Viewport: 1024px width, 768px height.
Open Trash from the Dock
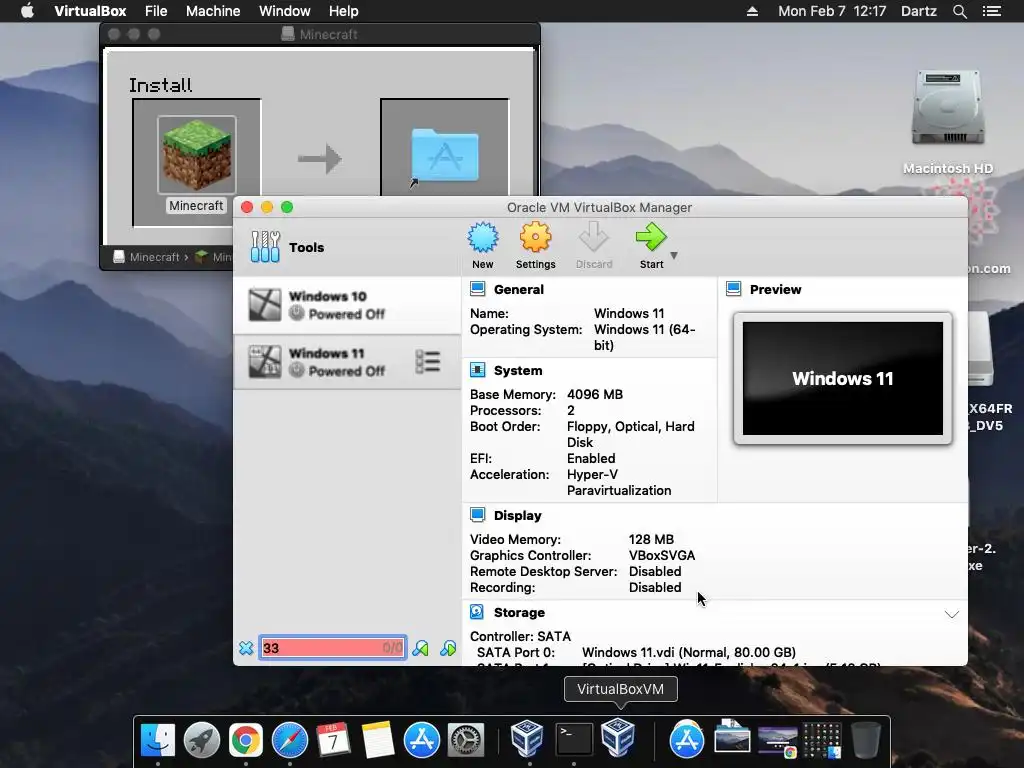(x=866, y=741)
